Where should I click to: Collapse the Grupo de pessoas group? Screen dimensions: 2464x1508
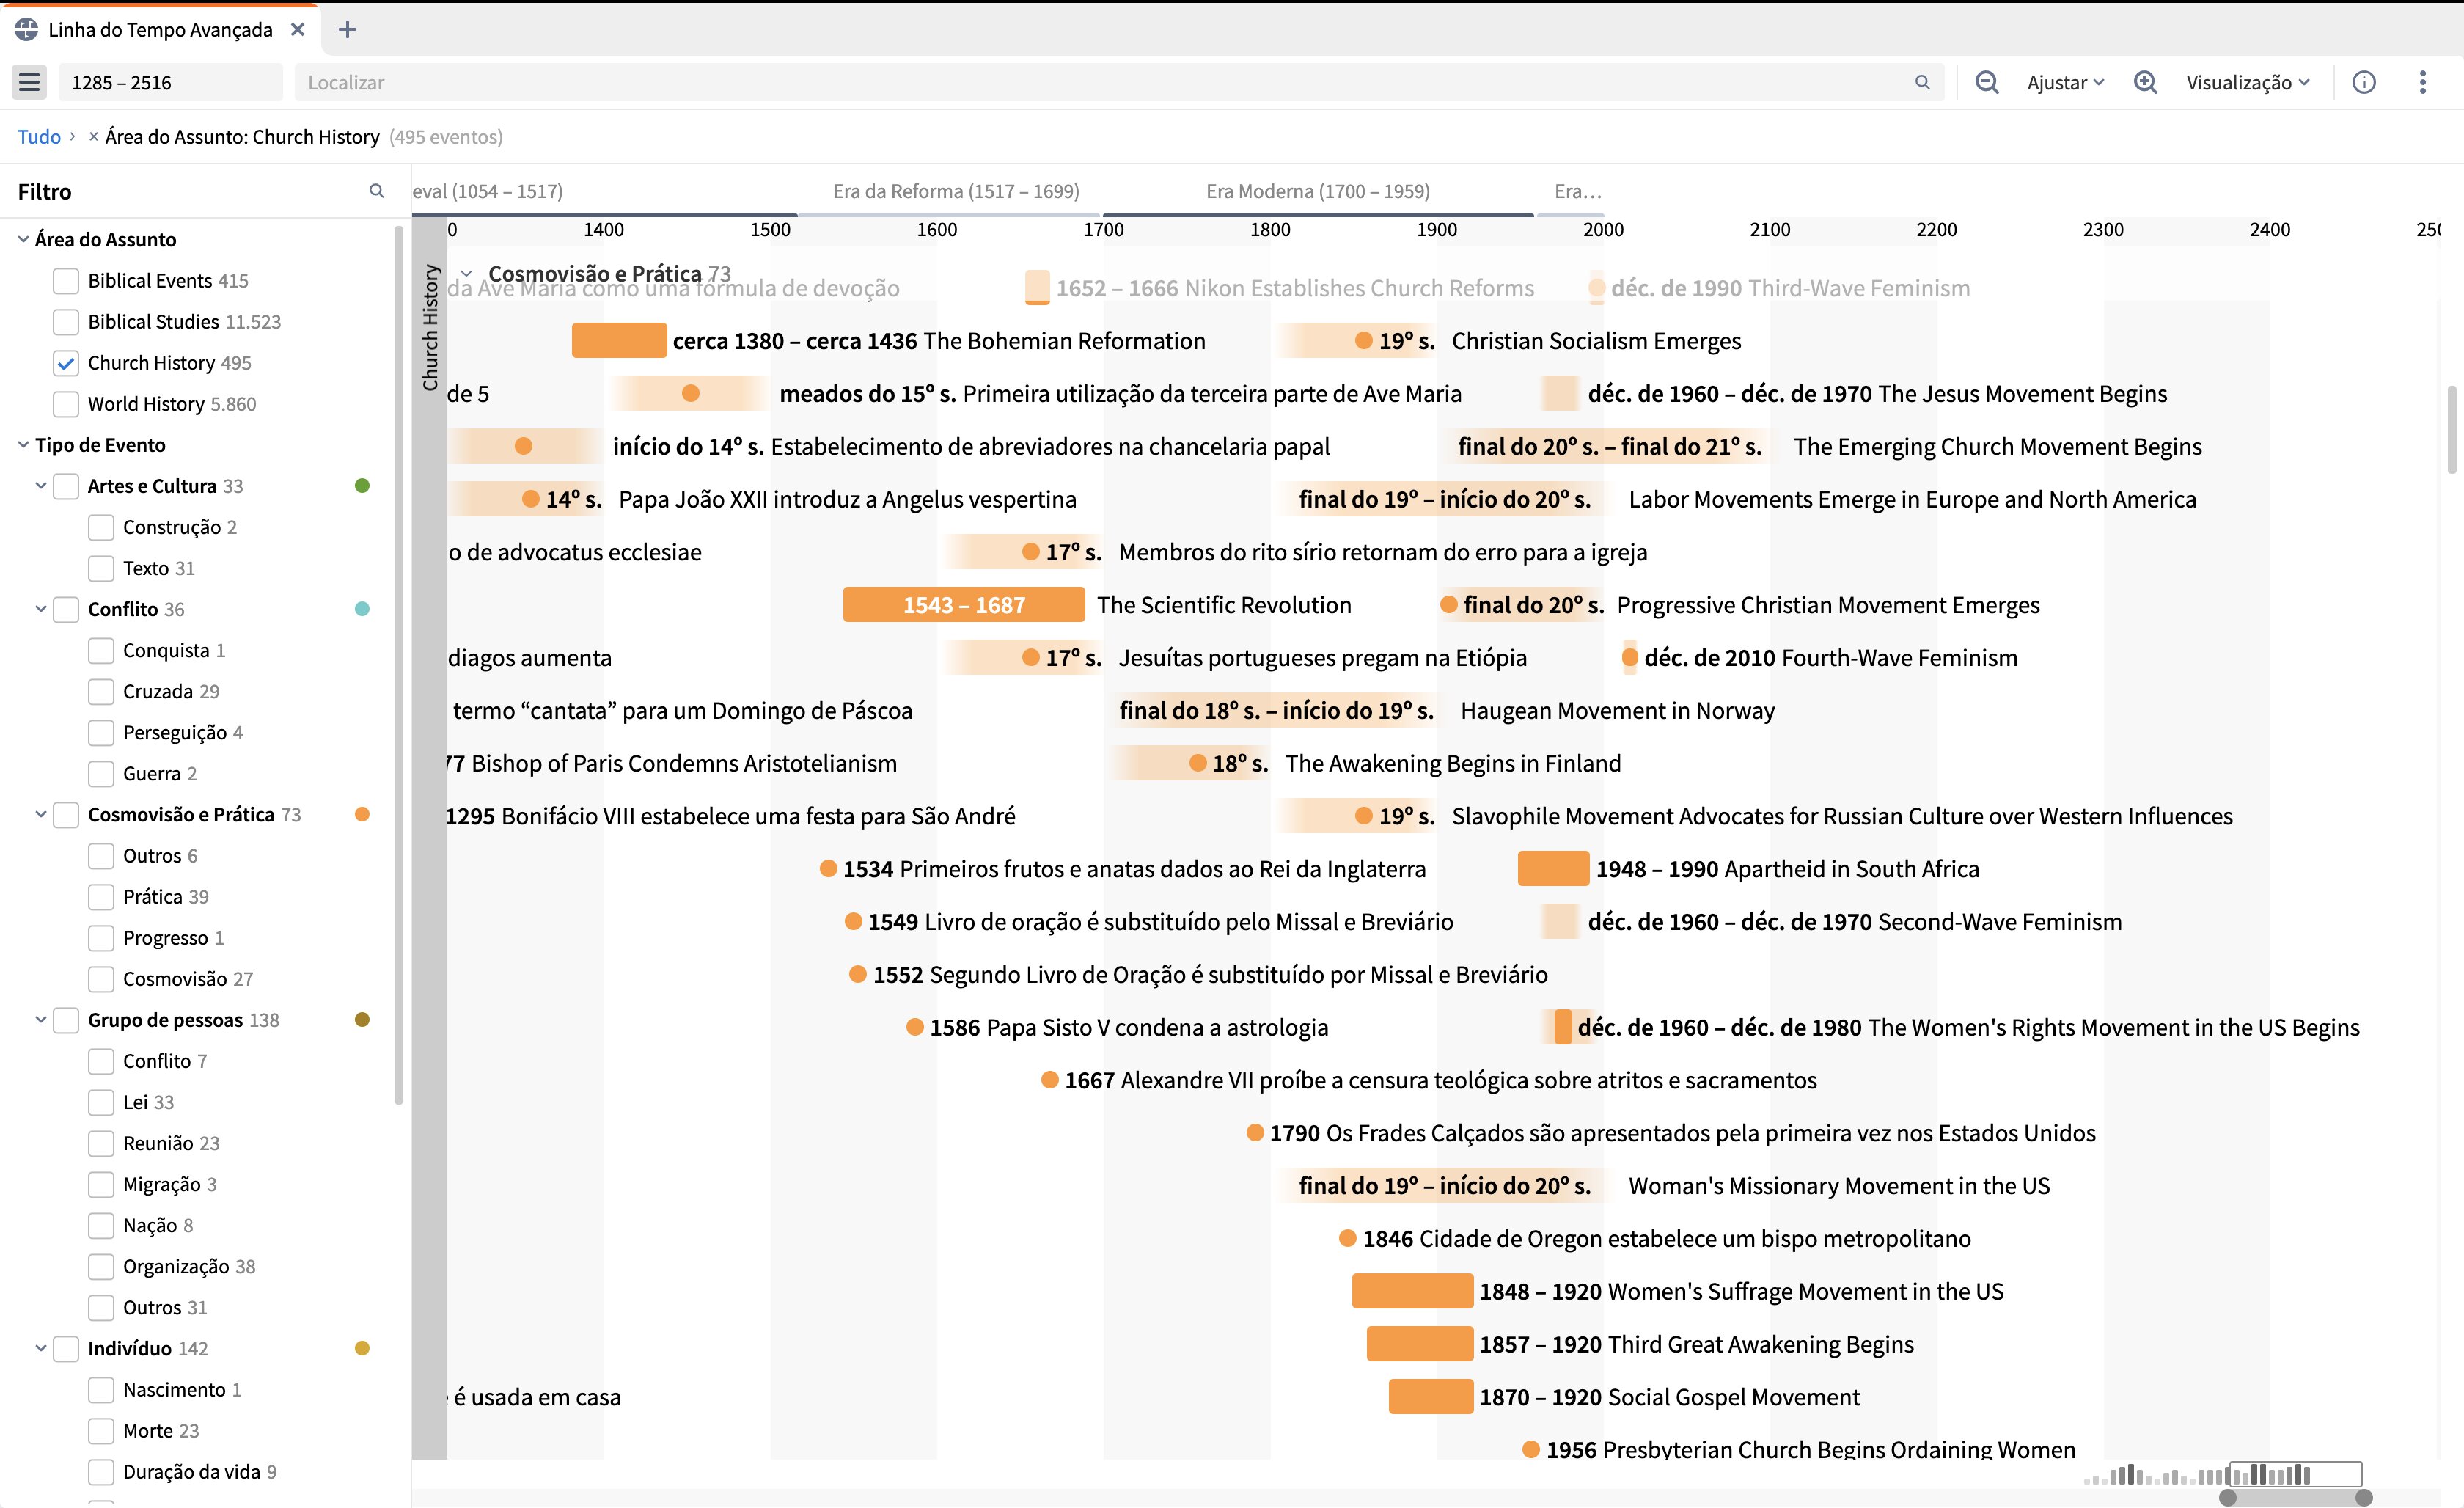(41, 1020)
